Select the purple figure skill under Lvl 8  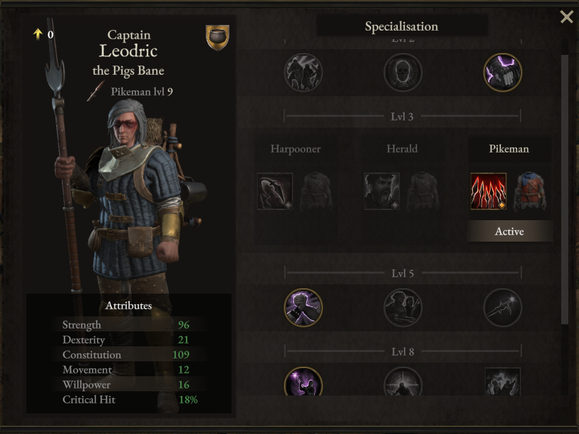coord(303,381)
